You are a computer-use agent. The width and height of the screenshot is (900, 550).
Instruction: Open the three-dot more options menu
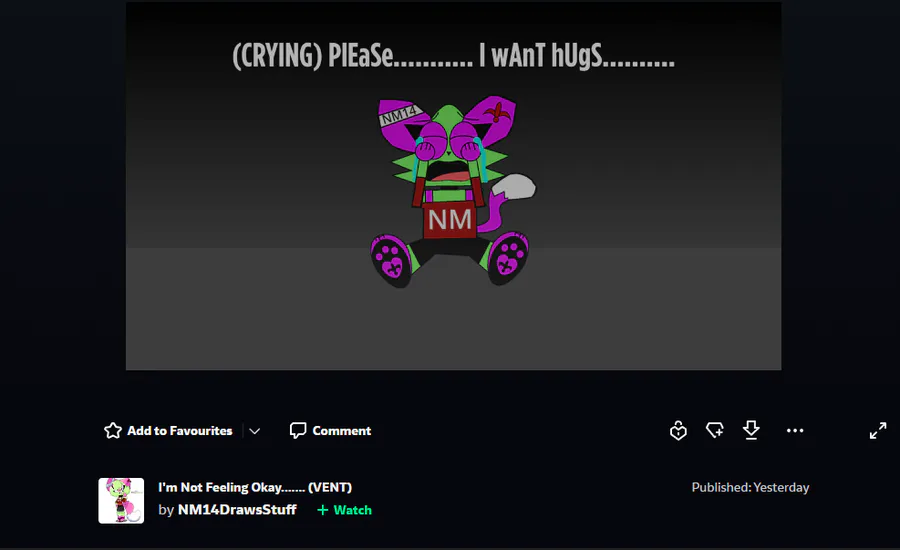click(795, 430)
